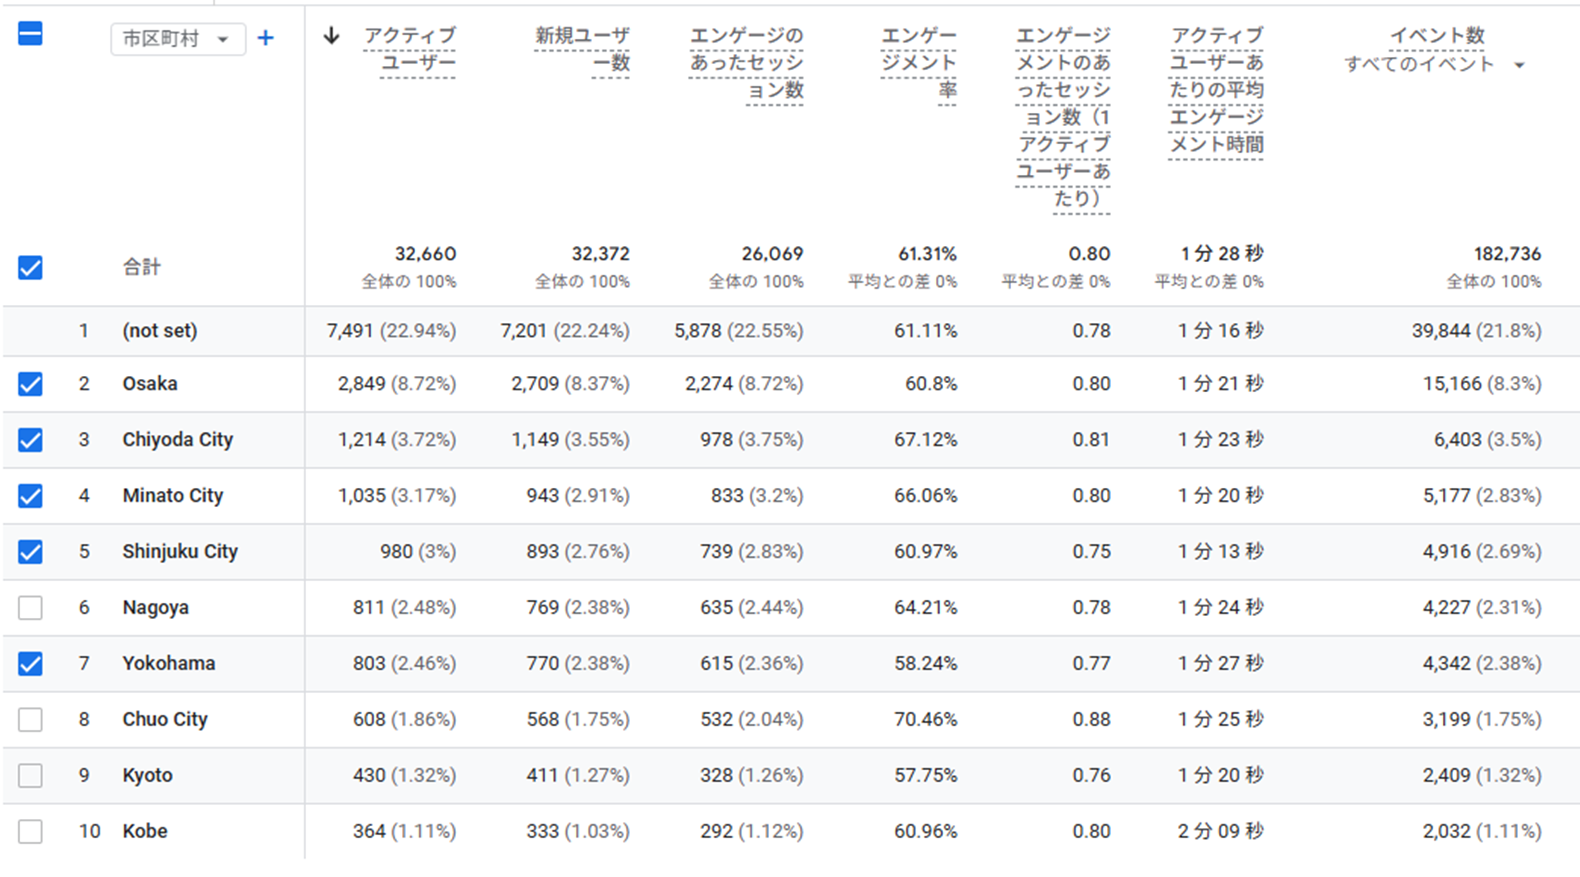Check the Kyoto row checkbox
The height and width of the screenshot is (877, 1580).
(31, 776)
